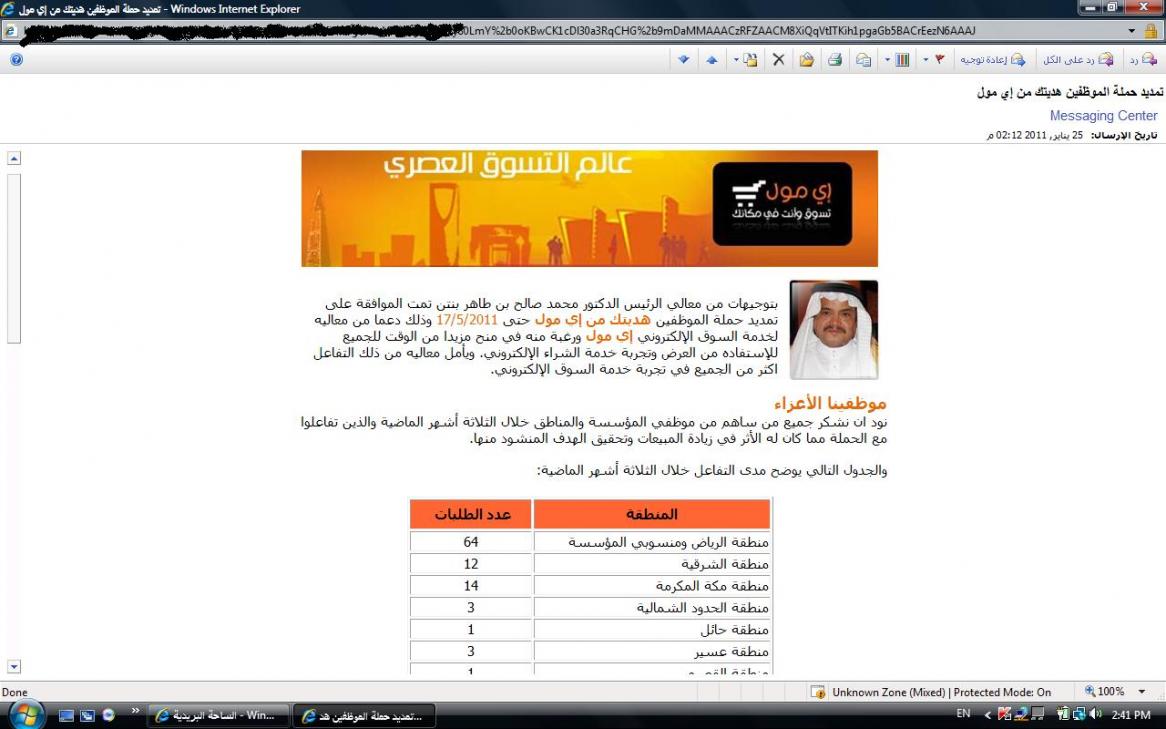Switch to the 'الساحة البريدية' taskbar window
The height and width of the screenshot is (729, 1166).
point(217,716)
